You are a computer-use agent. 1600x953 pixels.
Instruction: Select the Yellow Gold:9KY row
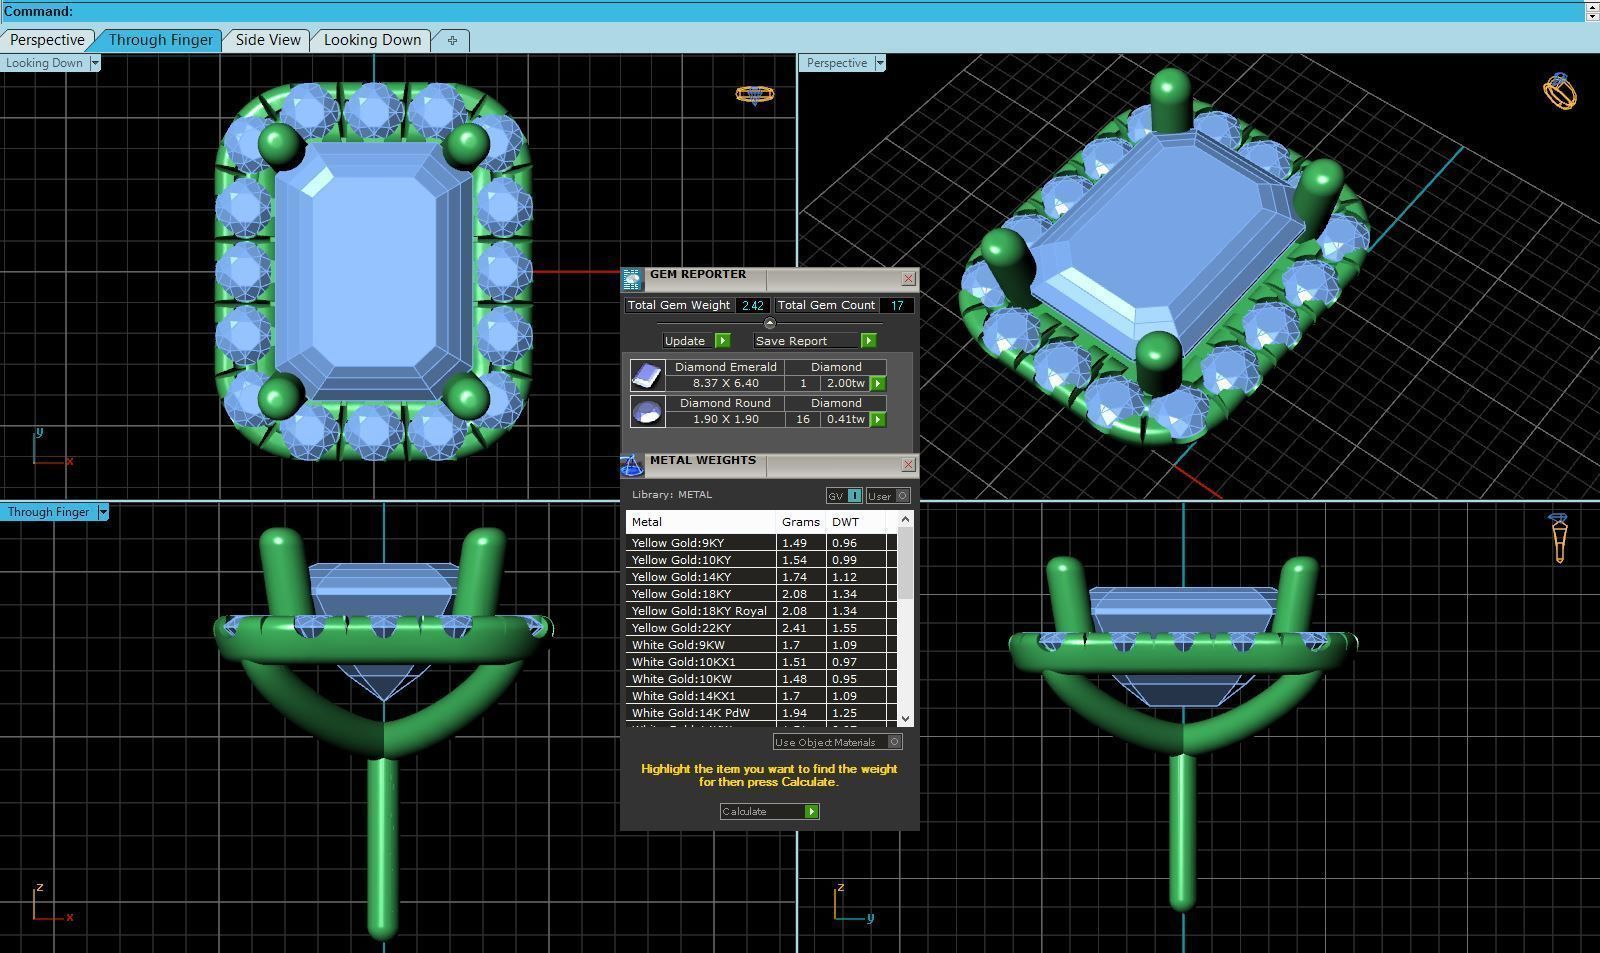pyautogui.click(x=761, y=543)
